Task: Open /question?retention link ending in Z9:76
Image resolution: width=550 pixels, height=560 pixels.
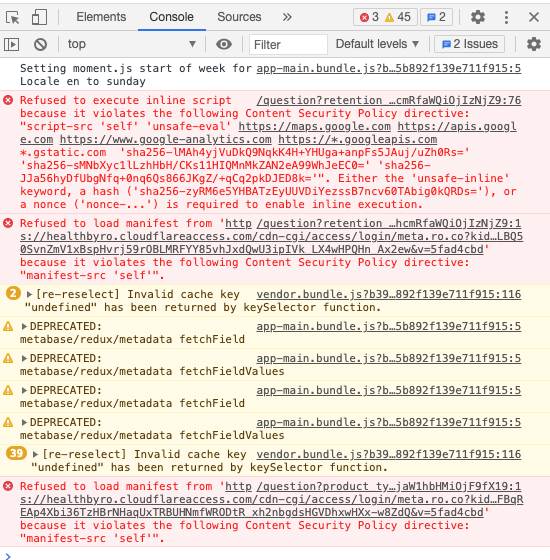Action: (389, 100)
